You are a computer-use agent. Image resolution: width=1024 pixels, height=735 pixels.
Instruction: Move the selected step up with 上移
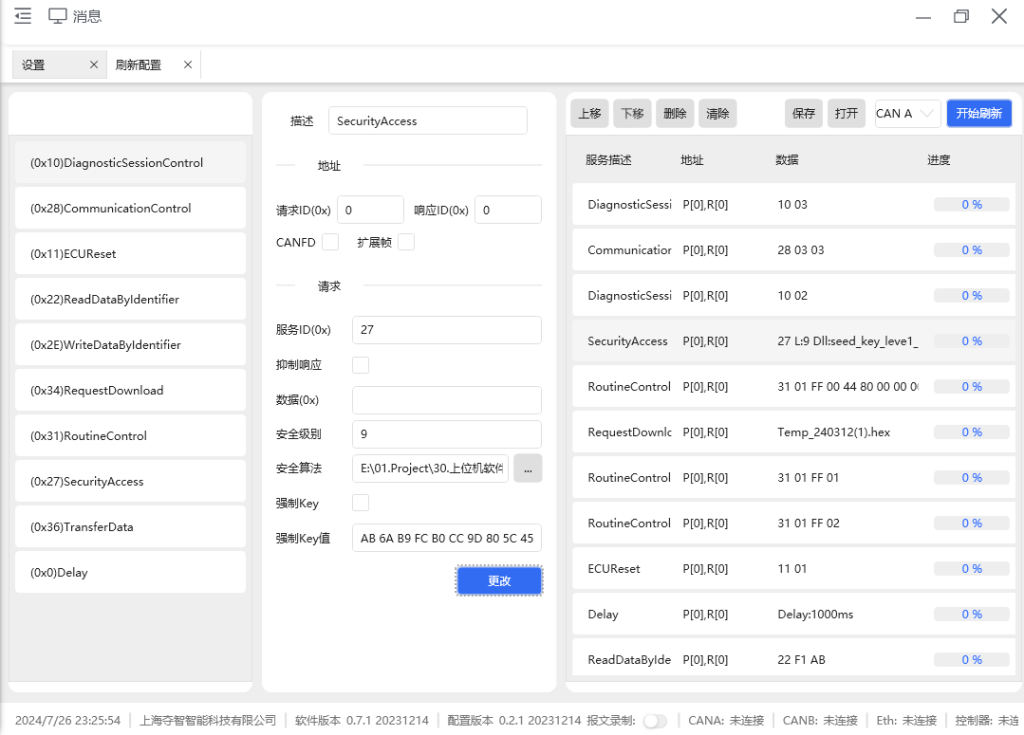589,113
